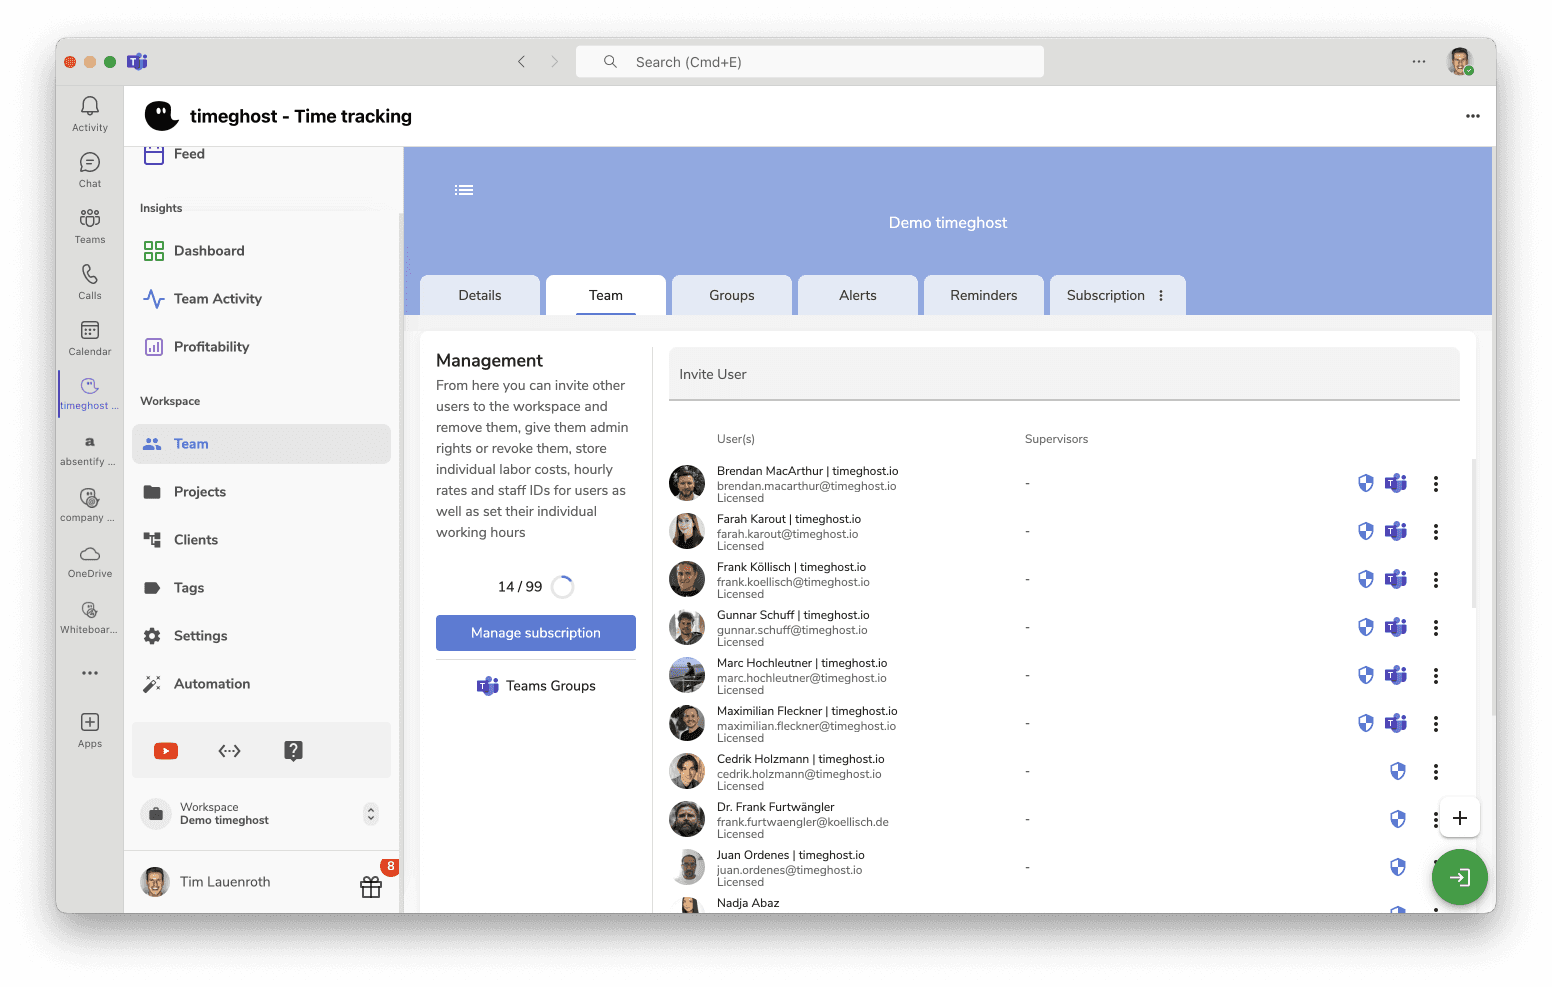1552x987 pixels.
Task: Switch to the Alerts tab
Action: coord(858,295)
